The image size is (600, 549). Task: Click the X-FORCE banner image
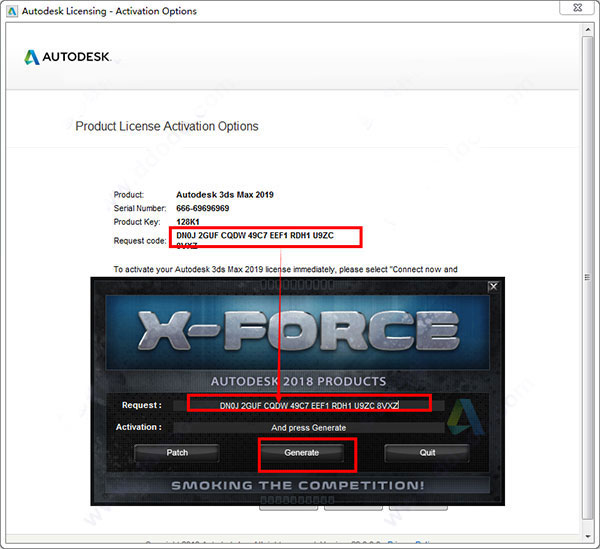click(298, 332)
